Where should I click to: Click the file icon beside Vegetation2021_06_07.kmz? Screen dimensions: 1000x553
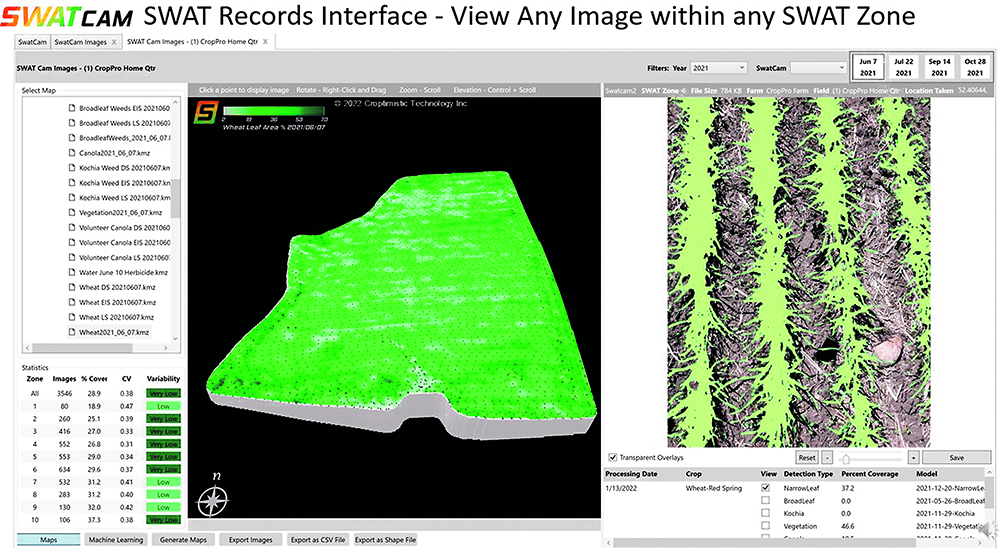[71, 212]
